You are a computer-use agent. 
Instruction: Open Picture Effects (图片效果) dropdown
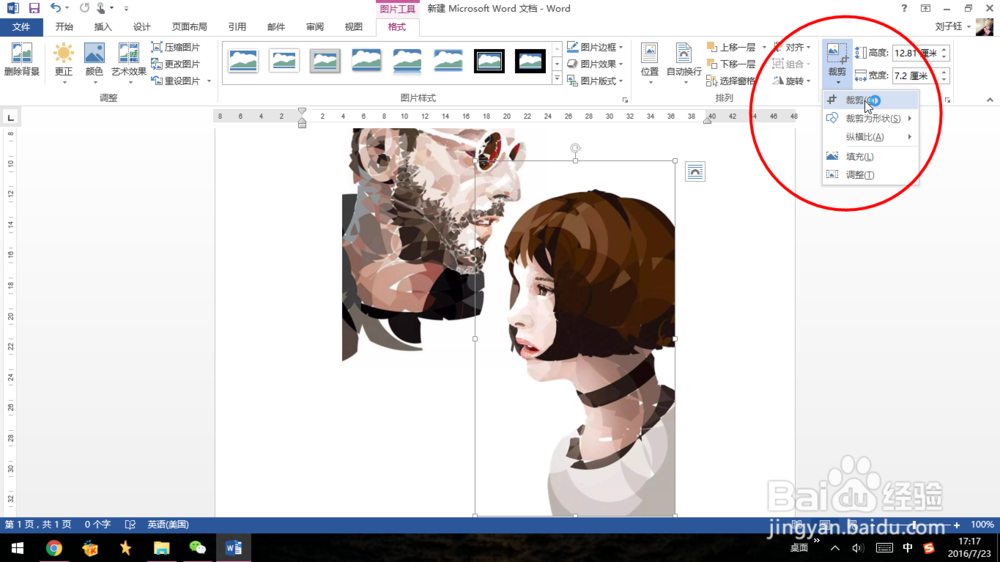[x=595, y=64]
